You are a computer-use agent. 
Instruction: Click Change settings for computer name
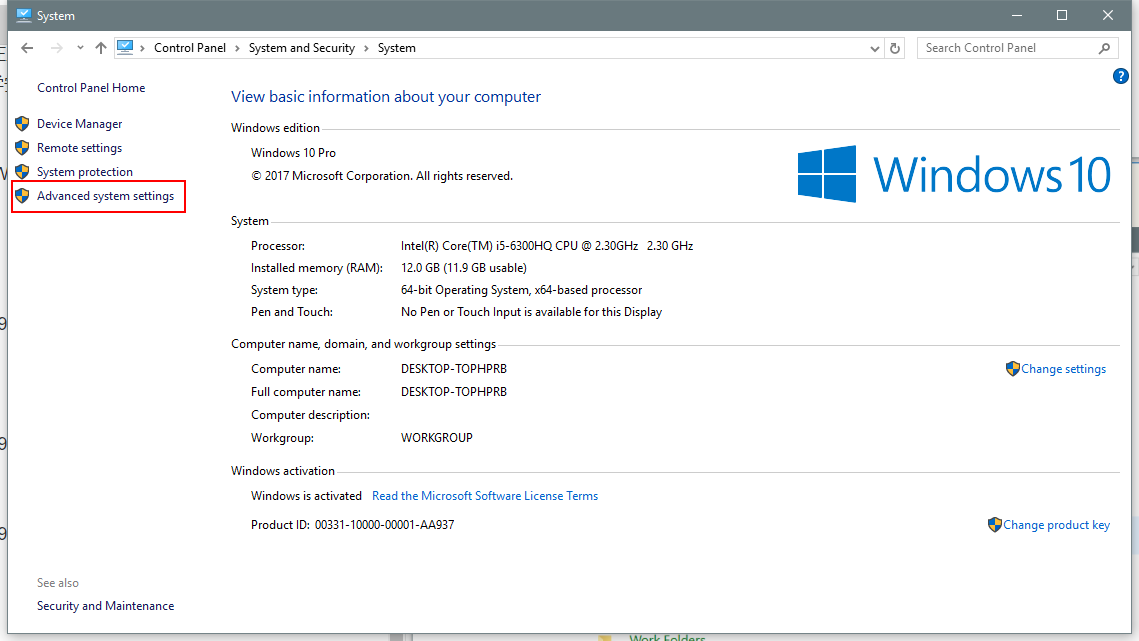(x=1063, y=369)
